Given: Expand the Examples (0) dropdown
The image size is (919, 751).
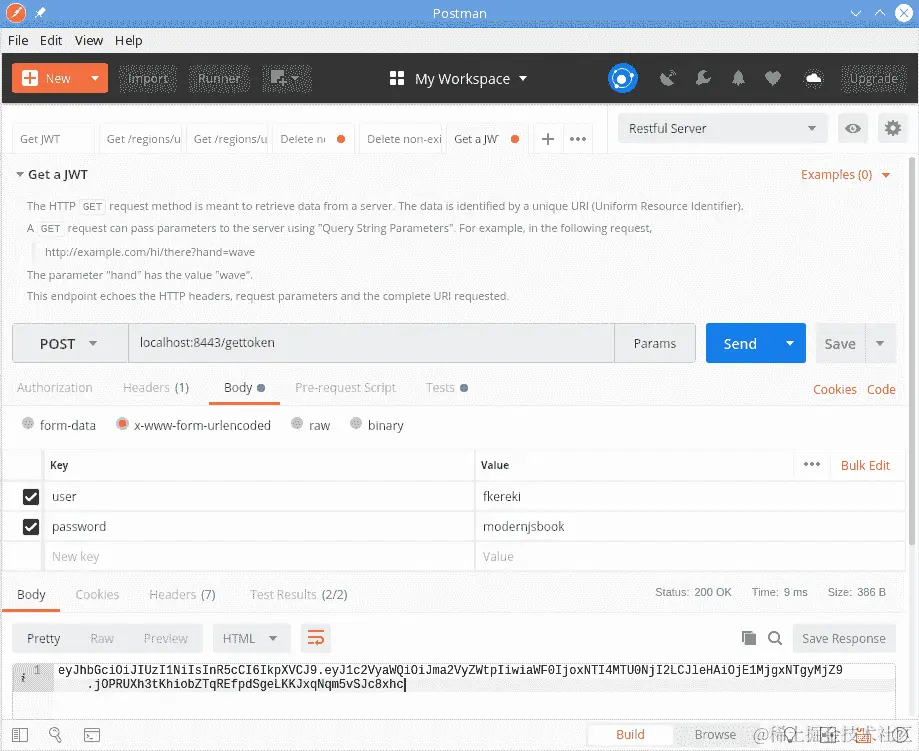Looking at the screenshot, I should [845, 175].
